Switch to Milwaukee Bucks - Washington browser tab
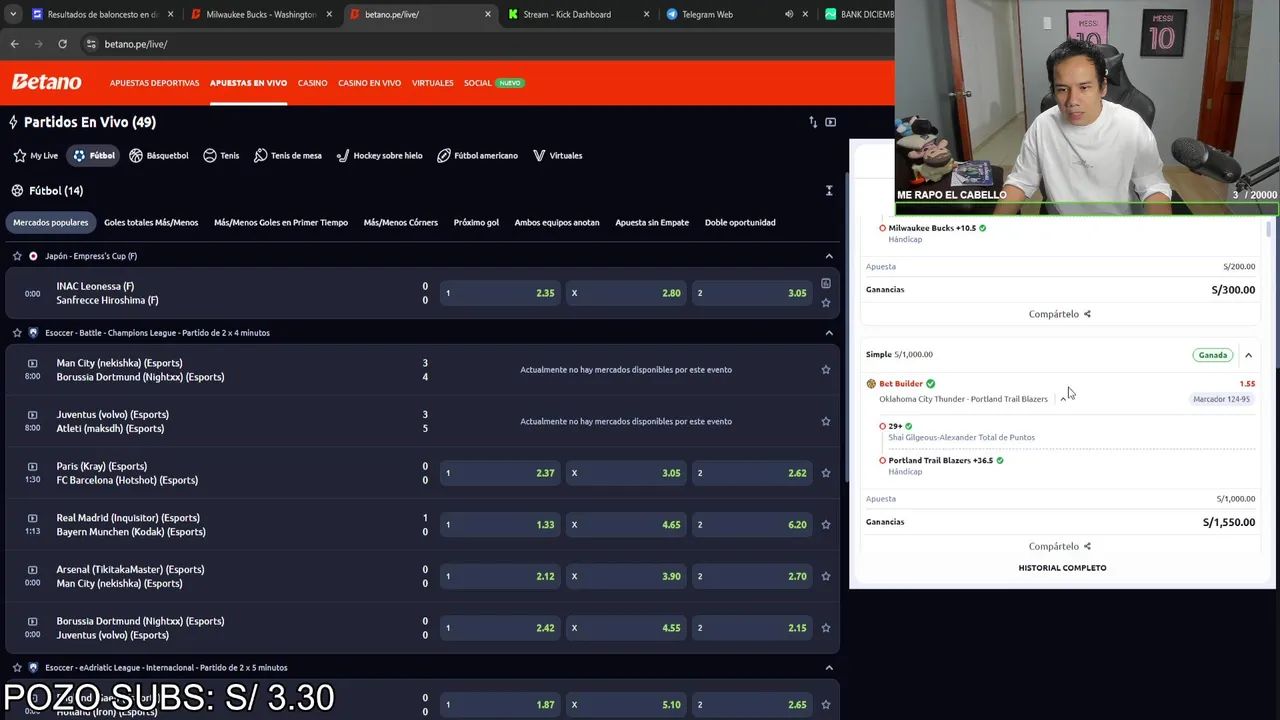 point(260,15)
